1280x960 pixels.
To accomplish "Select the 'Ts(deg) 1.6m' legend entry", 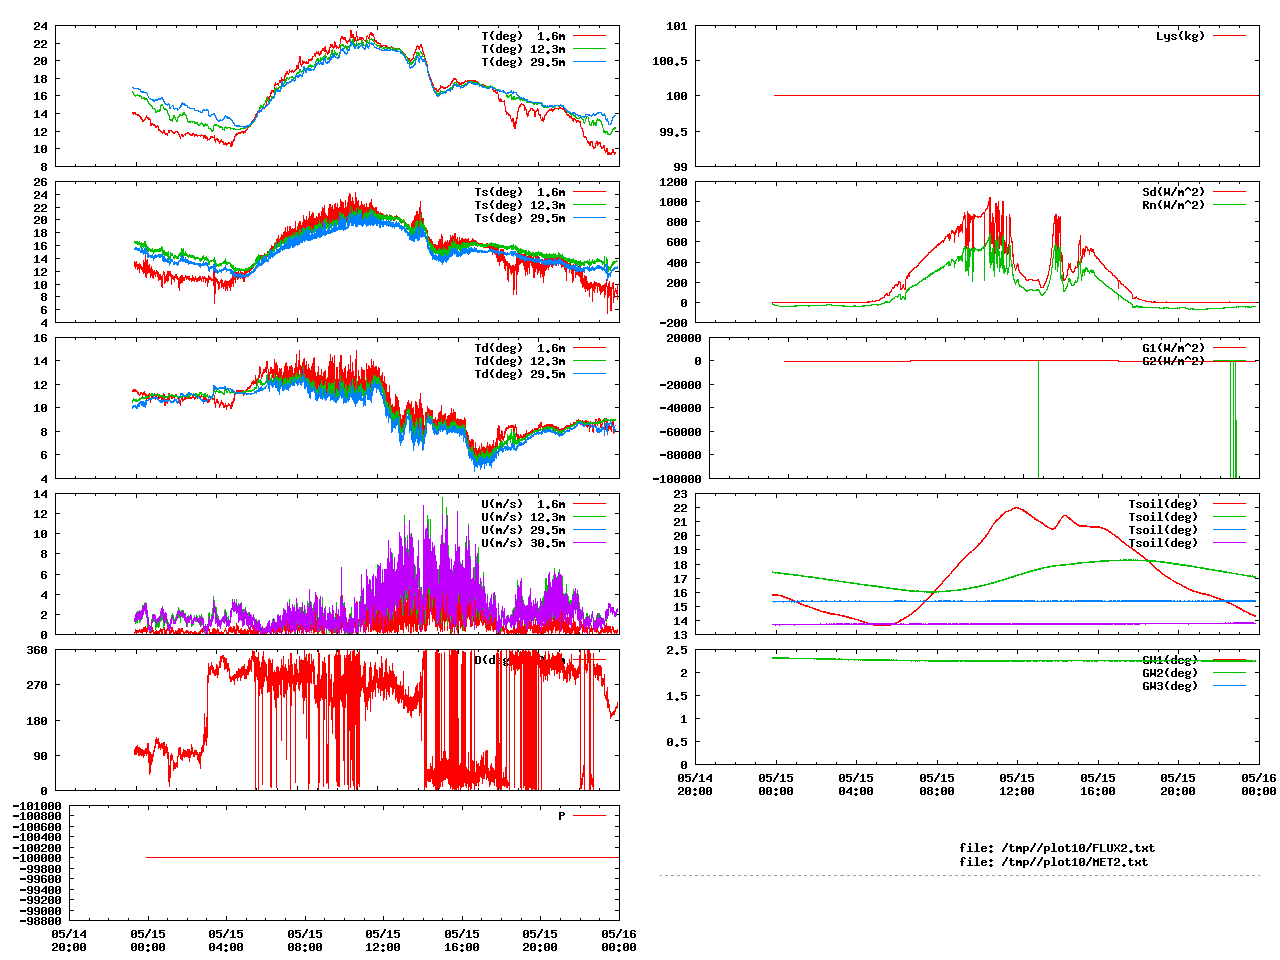I will (519, 192).
